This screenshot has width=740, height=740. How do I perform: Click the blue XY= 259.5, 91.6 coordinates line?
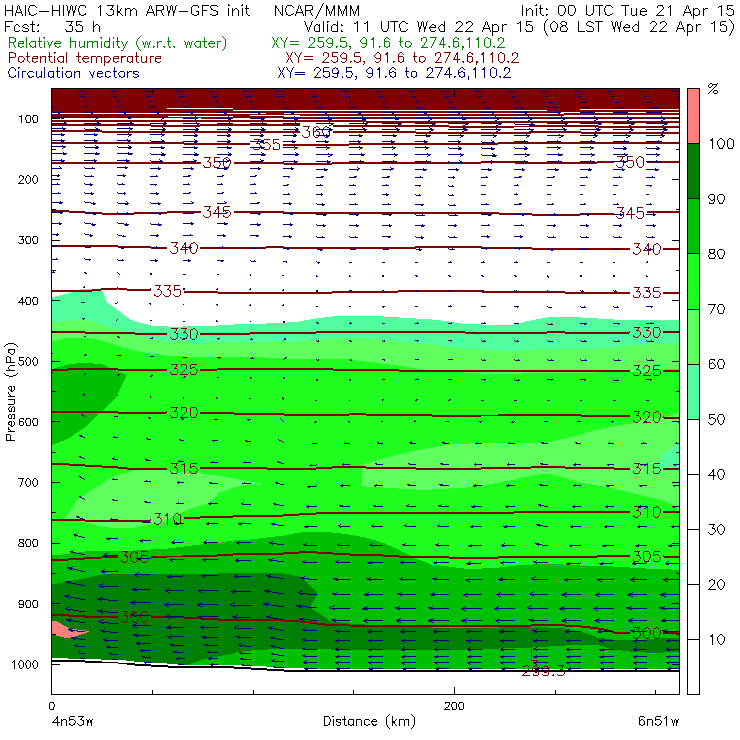(394, 73)
